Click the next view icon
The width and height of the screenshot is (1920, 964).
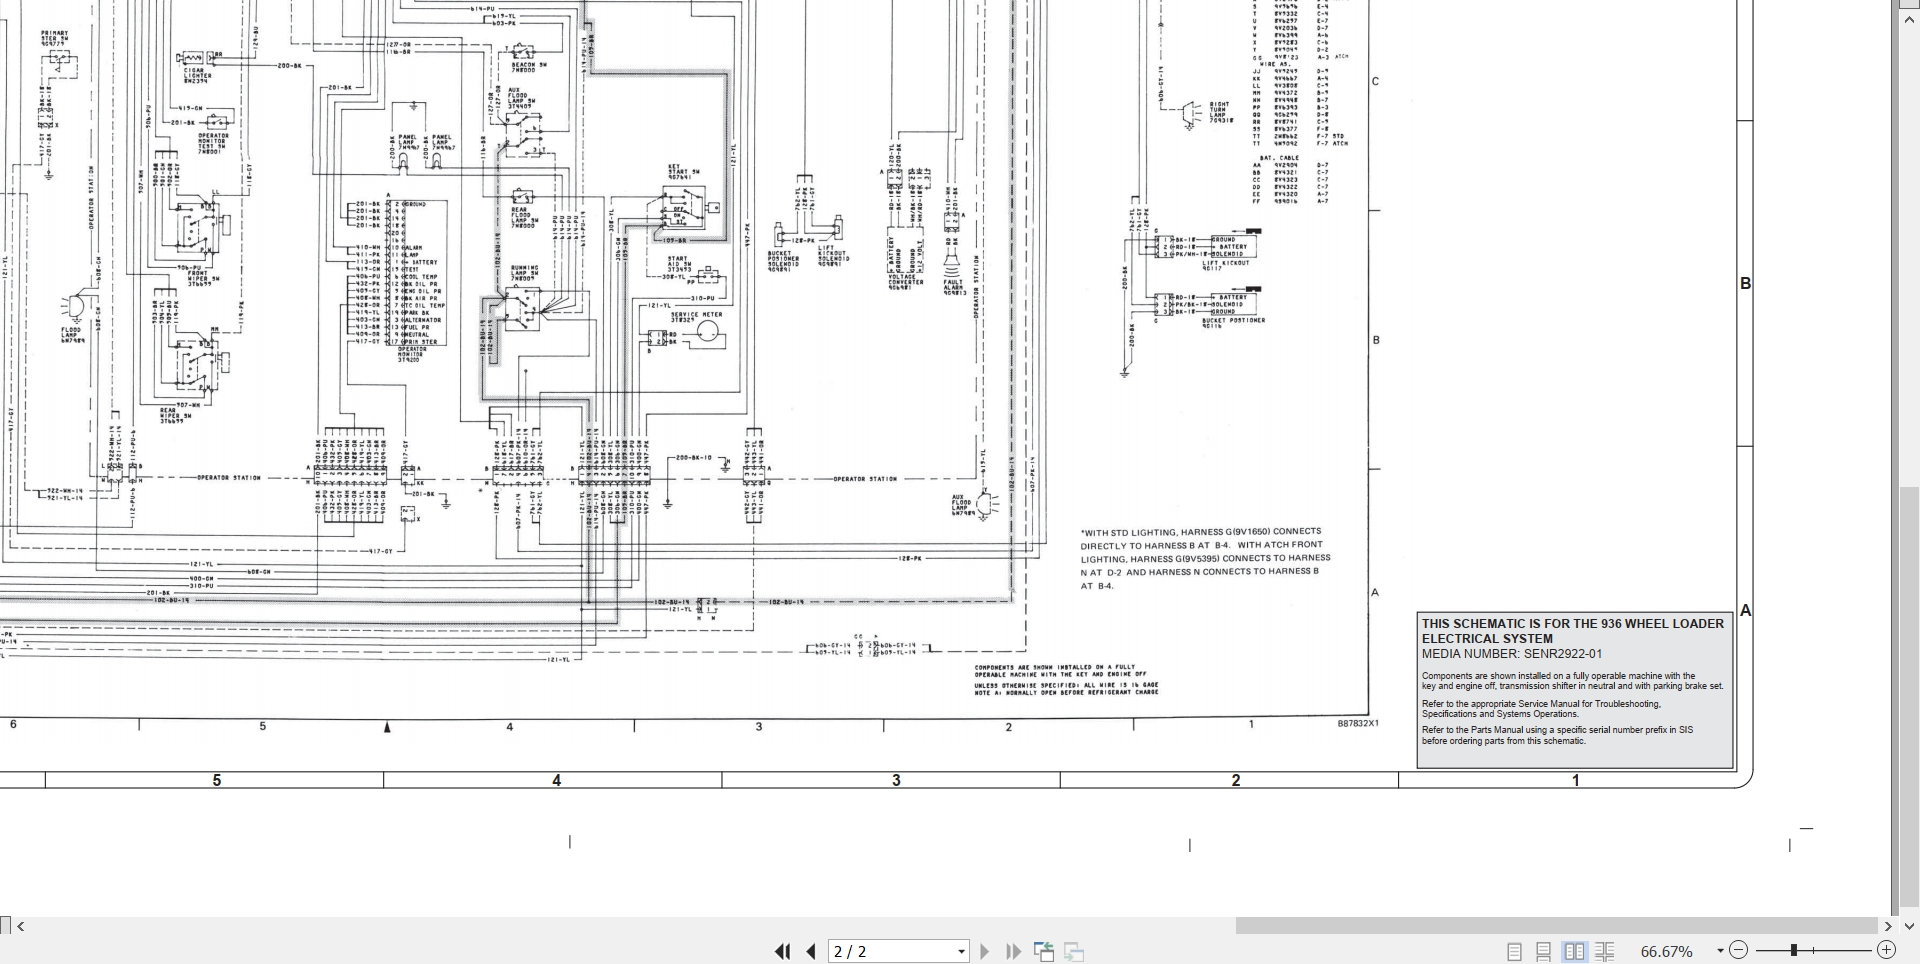click(x=1074, y=951)
